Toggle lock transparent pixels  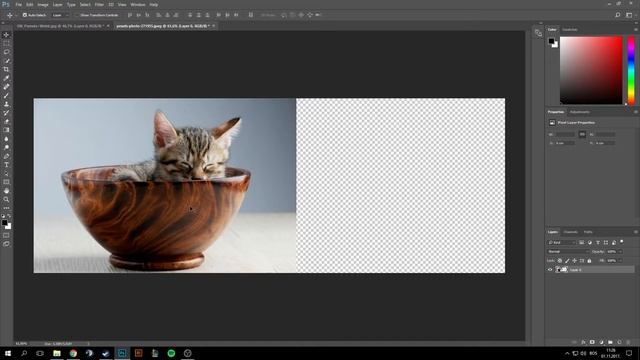[x=560, y=260]
